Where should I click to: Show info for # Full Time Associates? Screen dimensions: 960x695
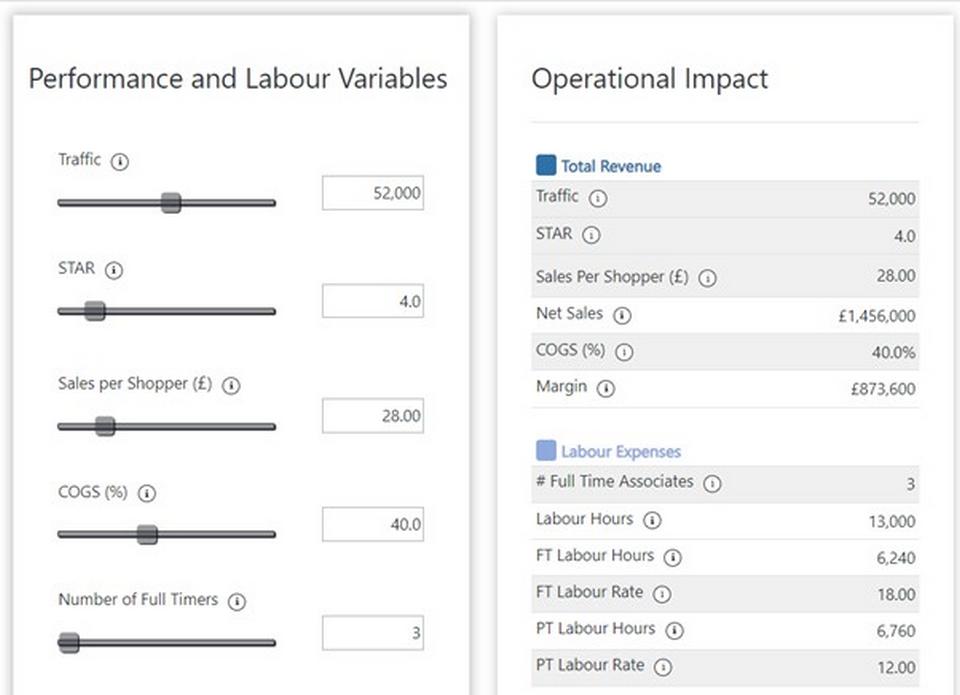[x=712, y=483]
